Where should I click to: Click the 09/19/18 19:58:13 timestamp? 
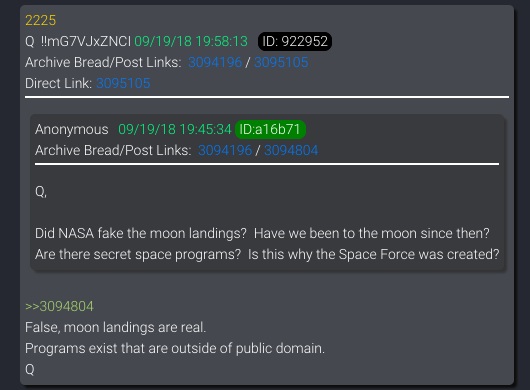(191, 42)
